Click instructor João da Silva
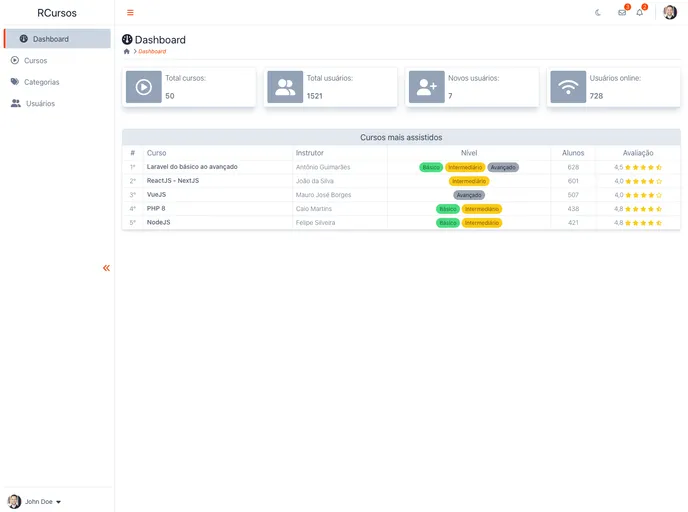Viewport: 688px width, 512px height. (x=315, y=181)
